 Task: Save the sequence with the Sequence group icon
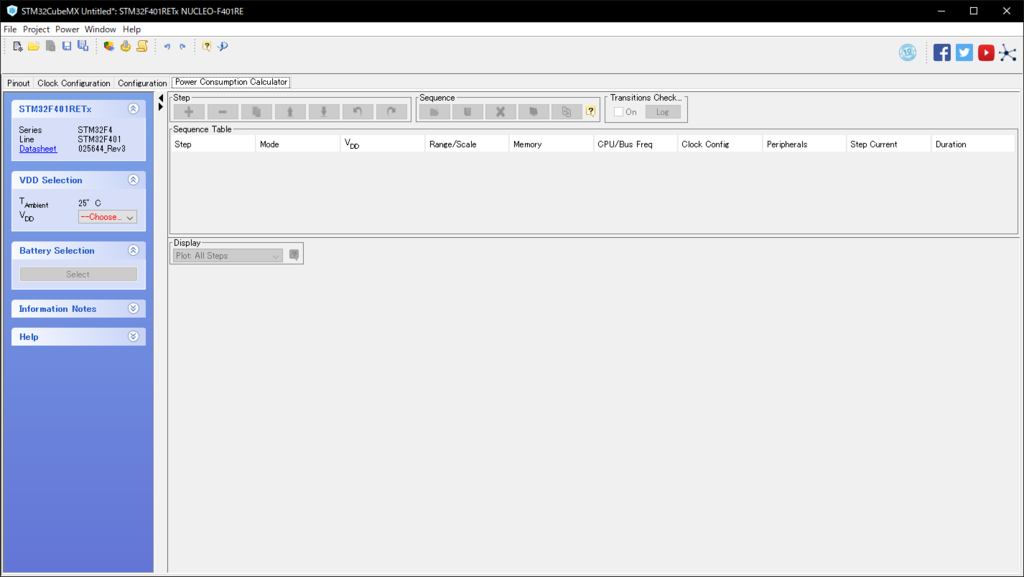tap(468, 112)
